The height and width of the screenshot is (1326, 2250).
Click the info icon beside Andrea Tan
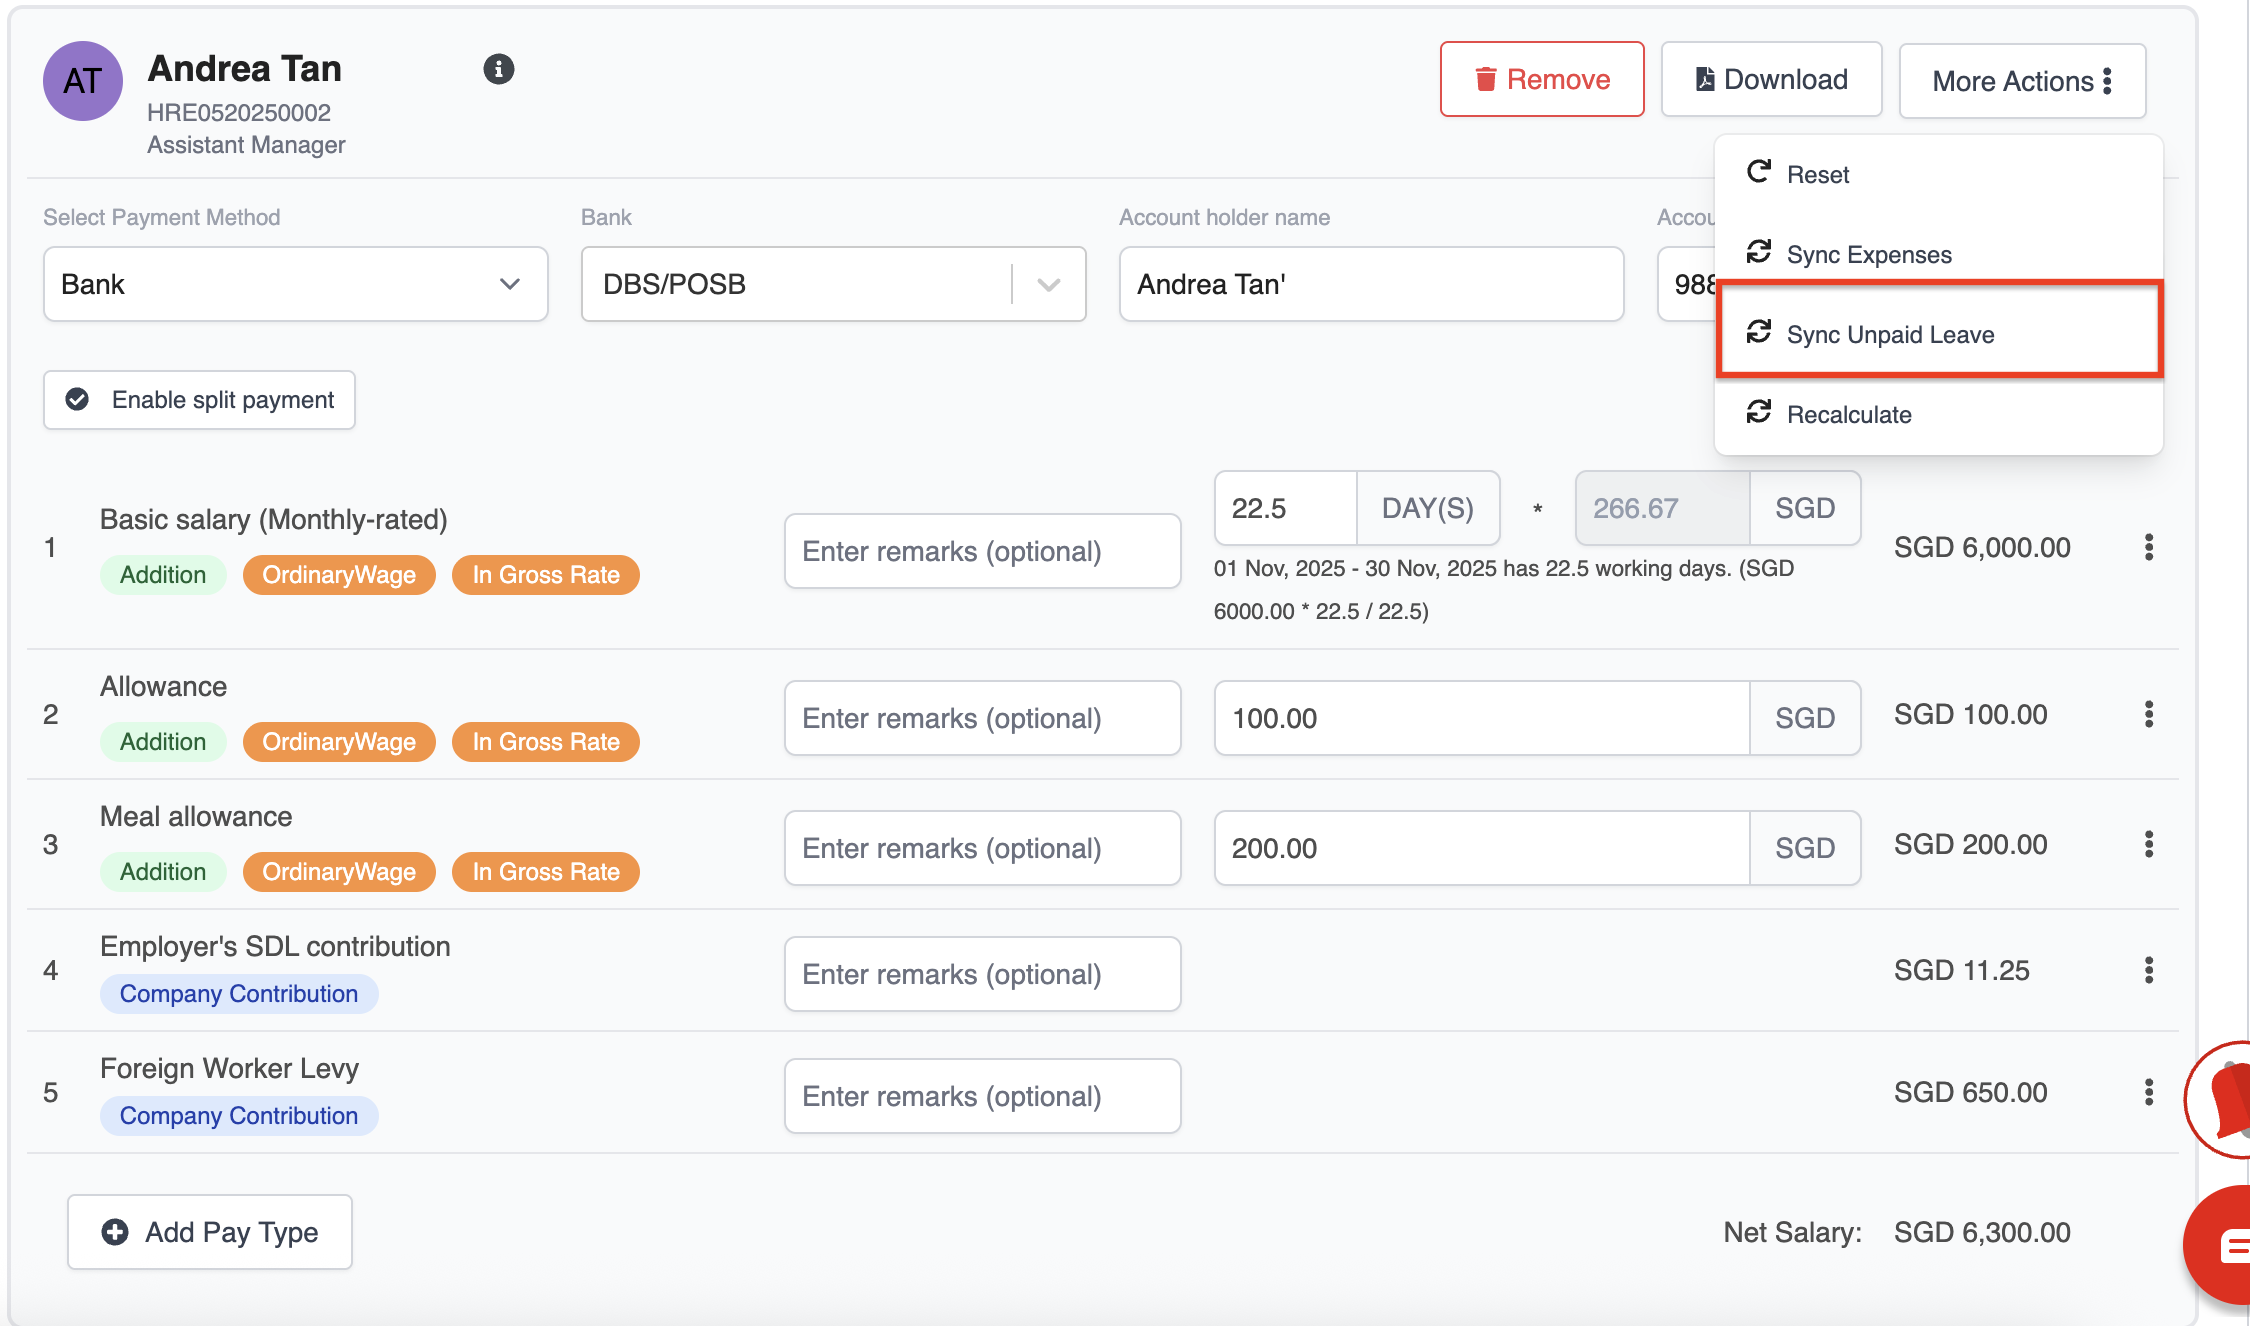pyautogui.click(x=498, y=69)
